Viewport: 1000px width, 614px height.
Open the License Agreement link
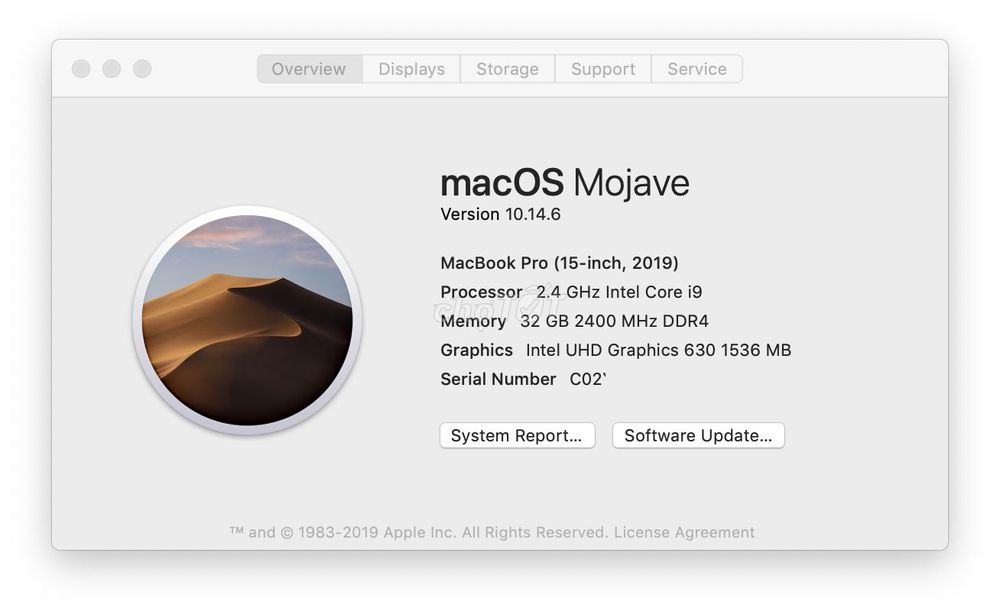[684, 532]
